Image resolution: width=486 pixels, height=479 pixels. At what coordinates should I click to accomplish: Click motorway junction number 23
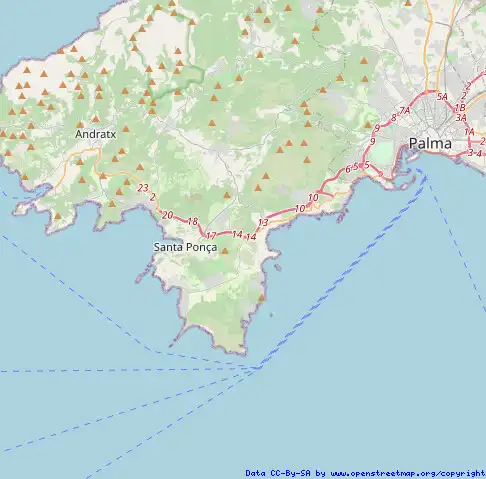click(143, 188)
